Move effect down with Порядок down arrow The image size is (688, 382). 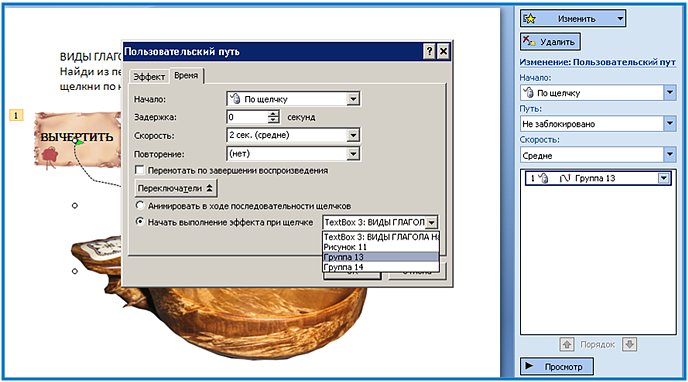[629, 344]
